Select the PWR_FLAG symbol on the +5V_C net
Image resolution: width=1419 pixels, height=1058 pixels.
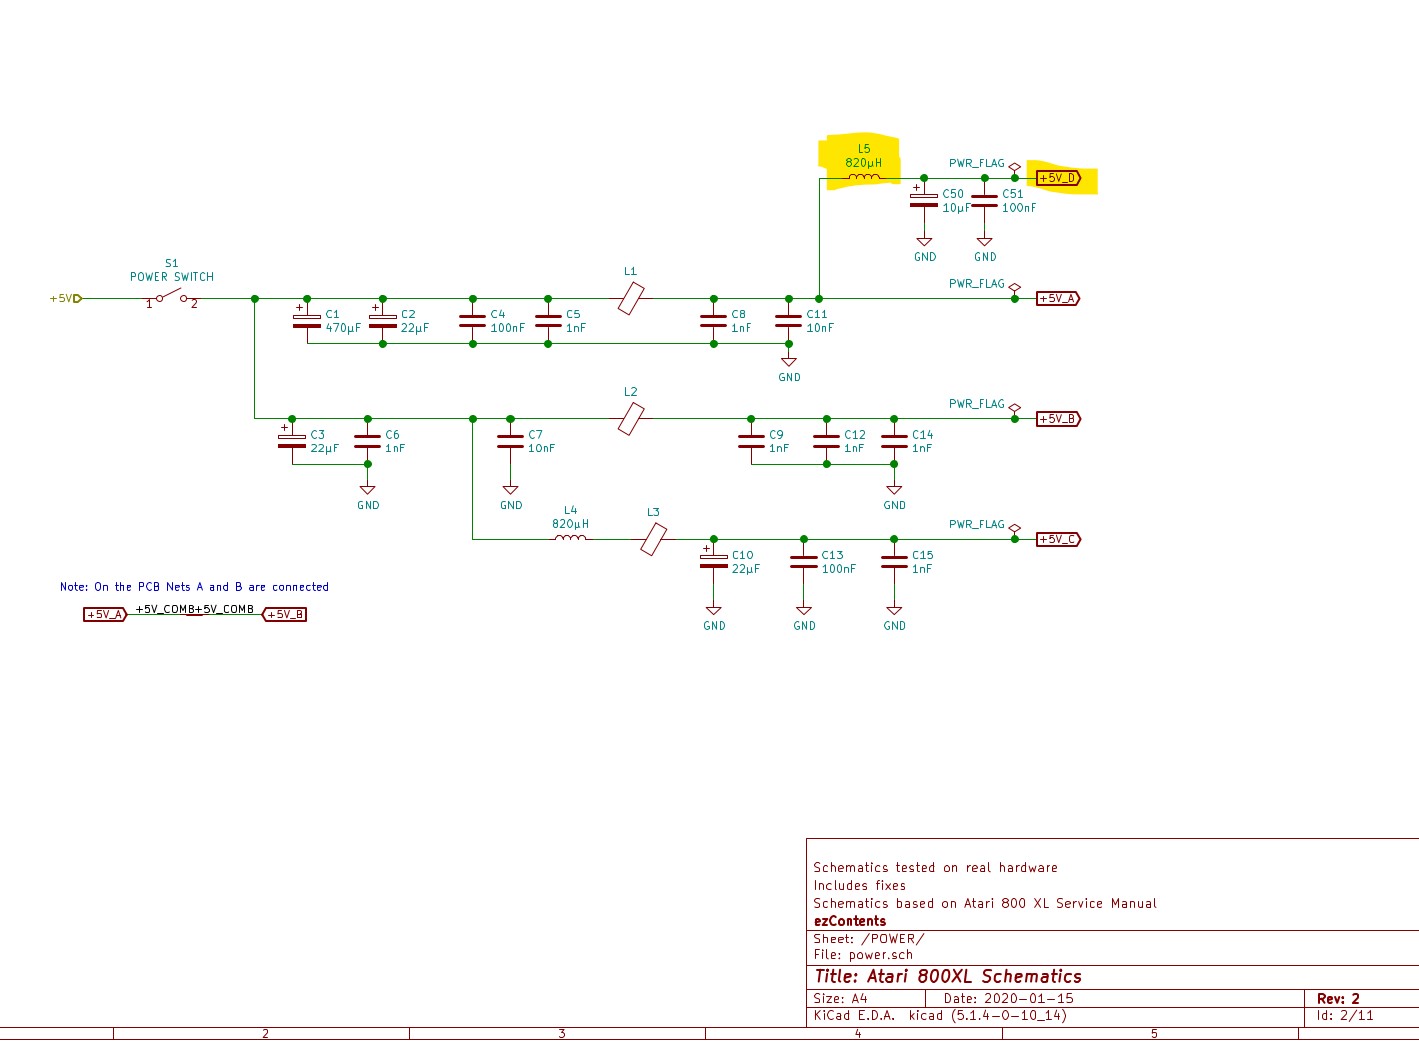(1014, 527)
